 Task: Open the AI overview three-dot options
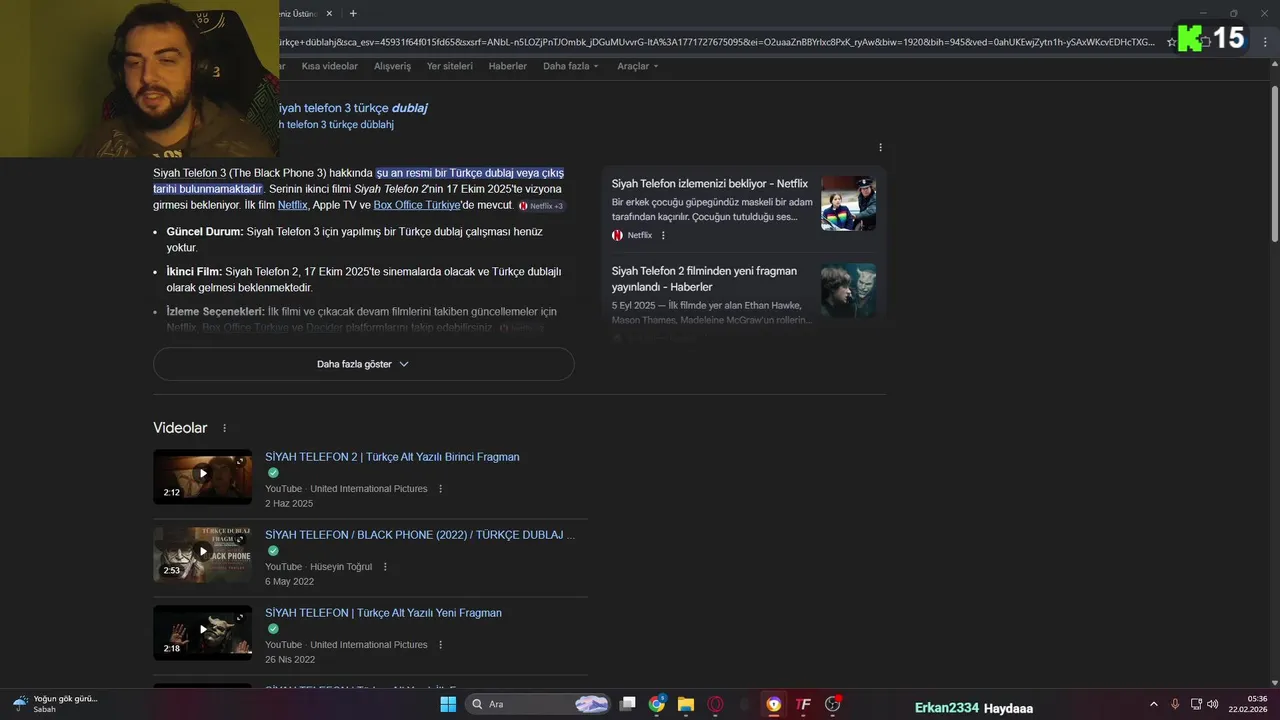point(880,148)
